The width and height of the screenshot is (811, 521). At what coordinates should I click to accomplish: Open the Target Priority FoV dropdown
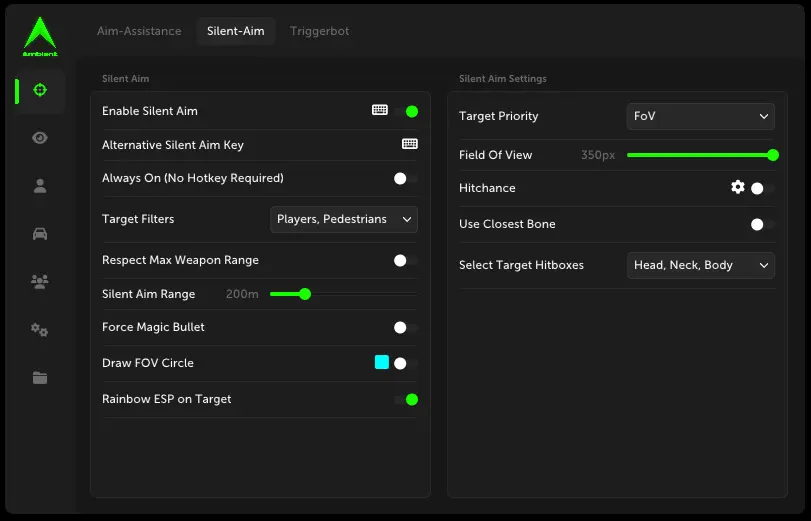pos(700,116)
